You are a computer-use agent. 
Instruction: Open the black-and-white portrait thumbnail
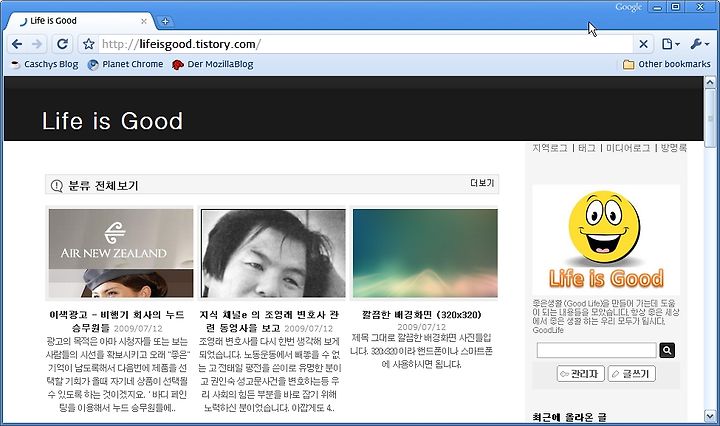pos(273,253)
